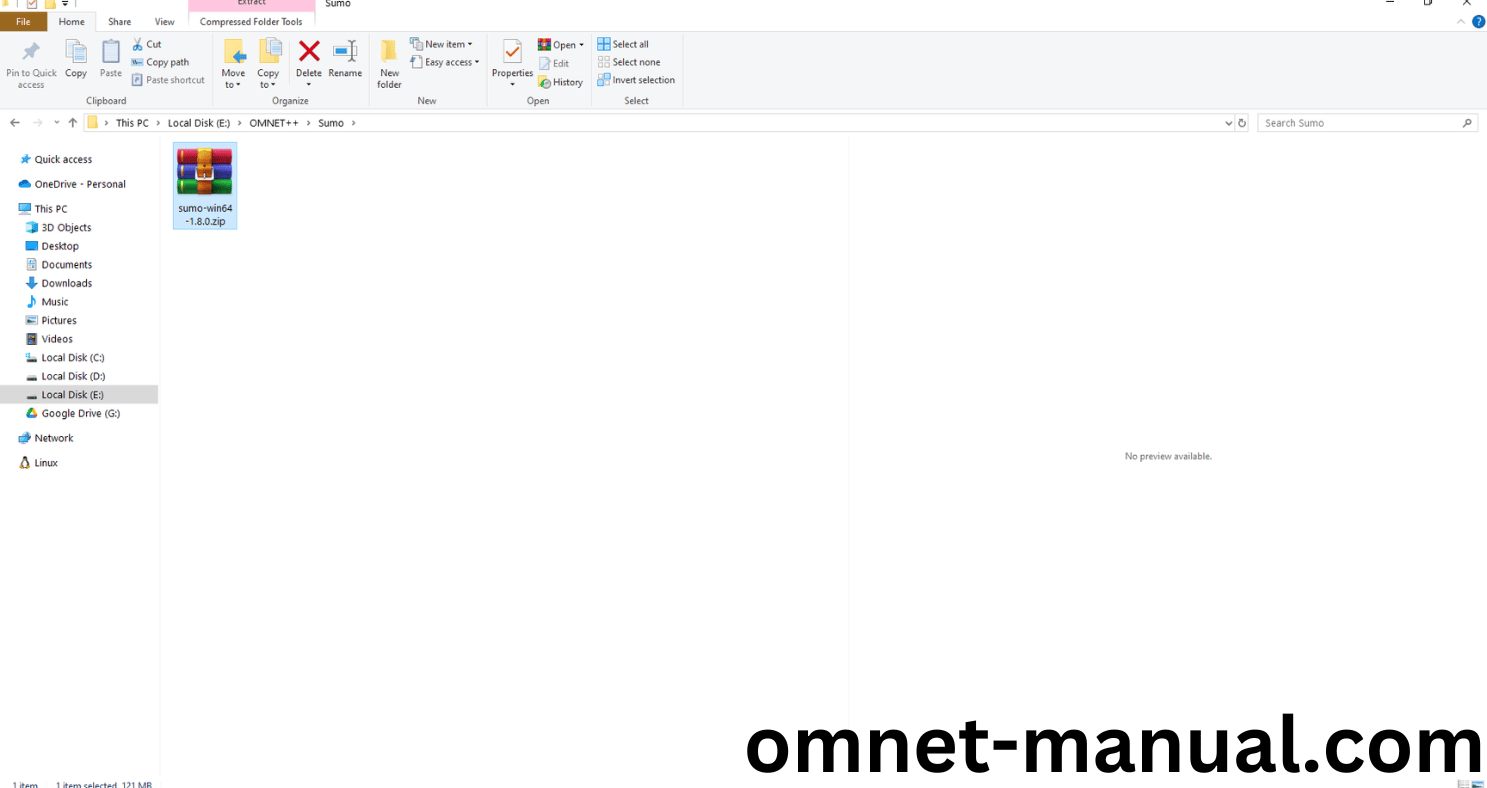Image resolution: width=1487 pixels, height=788 pixels.
Task: Open the New item dropdown
Action: tap(441, 44)
